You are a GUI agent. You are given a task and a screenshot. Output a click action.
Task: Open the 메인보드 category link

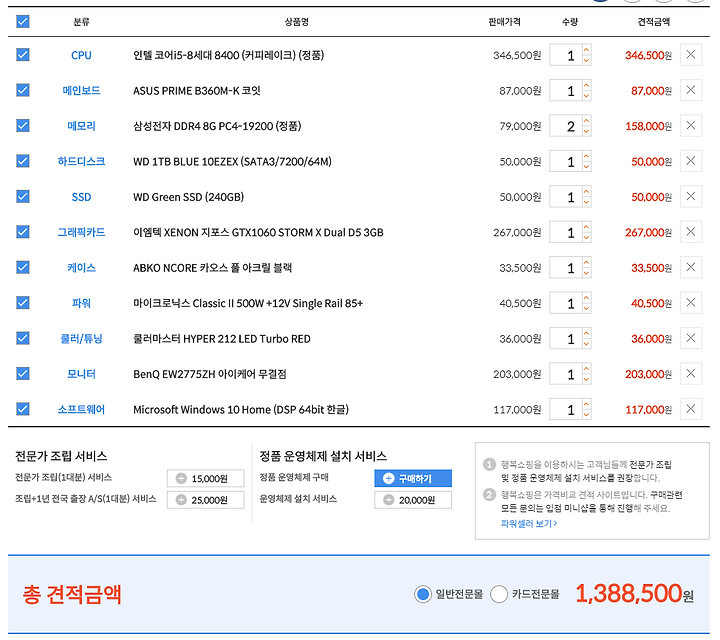81,90
